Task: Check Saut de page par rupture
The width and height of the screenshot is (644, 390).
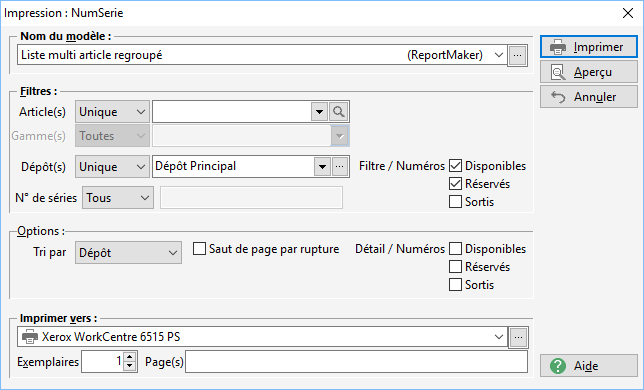Action: click(x=199, y=249)
